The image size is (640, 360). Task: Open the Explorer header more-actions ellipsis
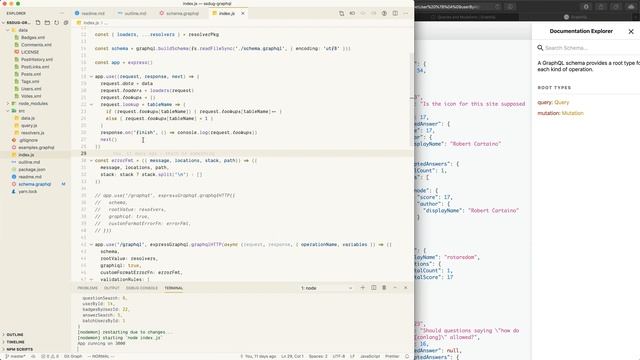pos(62,13)
